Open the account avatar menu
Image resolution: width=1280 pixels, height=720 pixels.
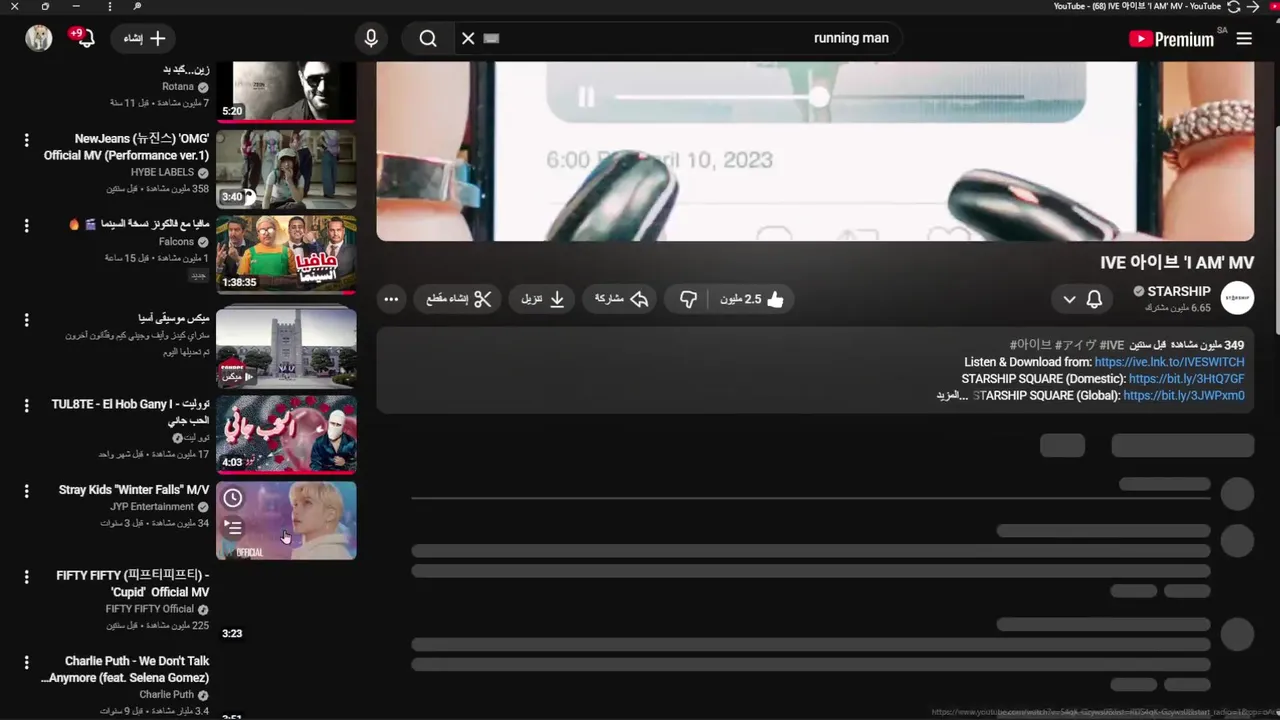39,38
